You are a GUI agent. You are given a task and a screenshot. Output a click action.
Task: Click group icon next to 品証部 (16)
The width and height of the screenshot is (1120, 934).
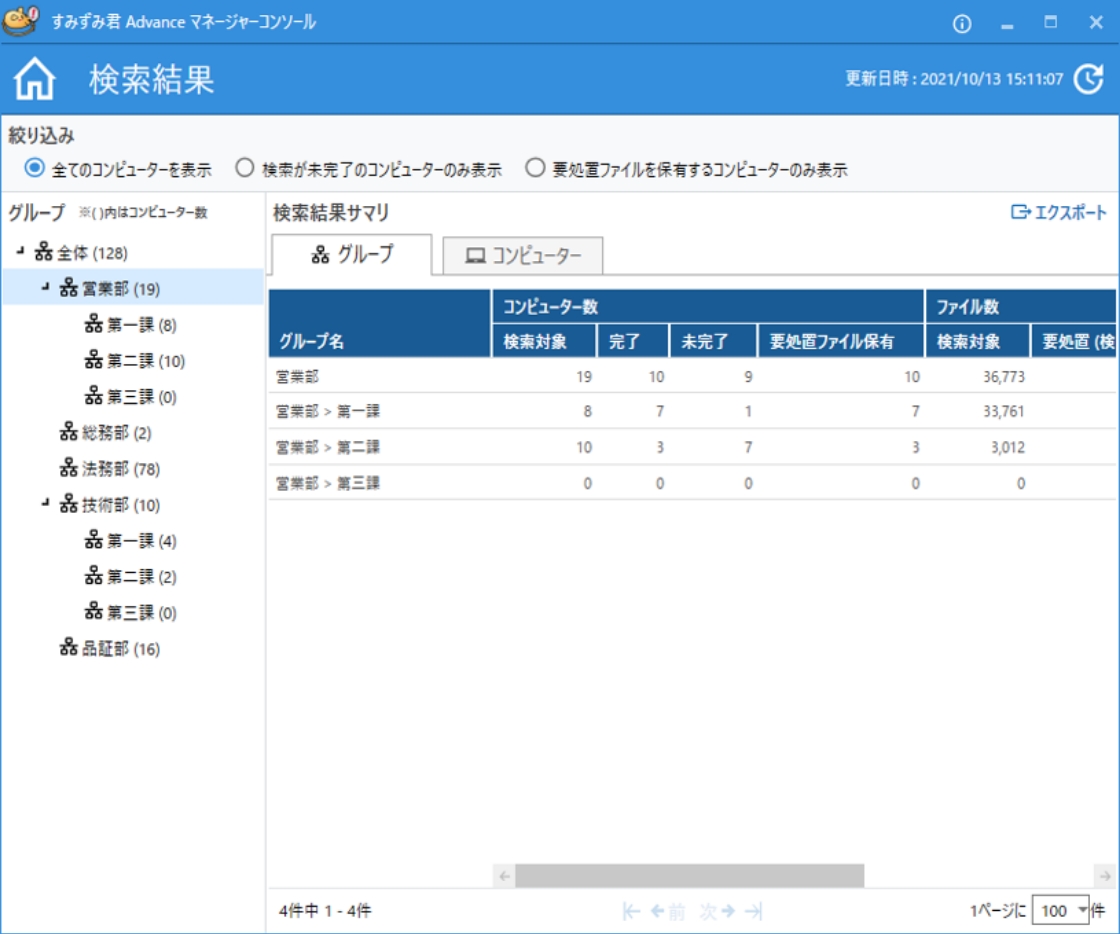coord(69,648)
